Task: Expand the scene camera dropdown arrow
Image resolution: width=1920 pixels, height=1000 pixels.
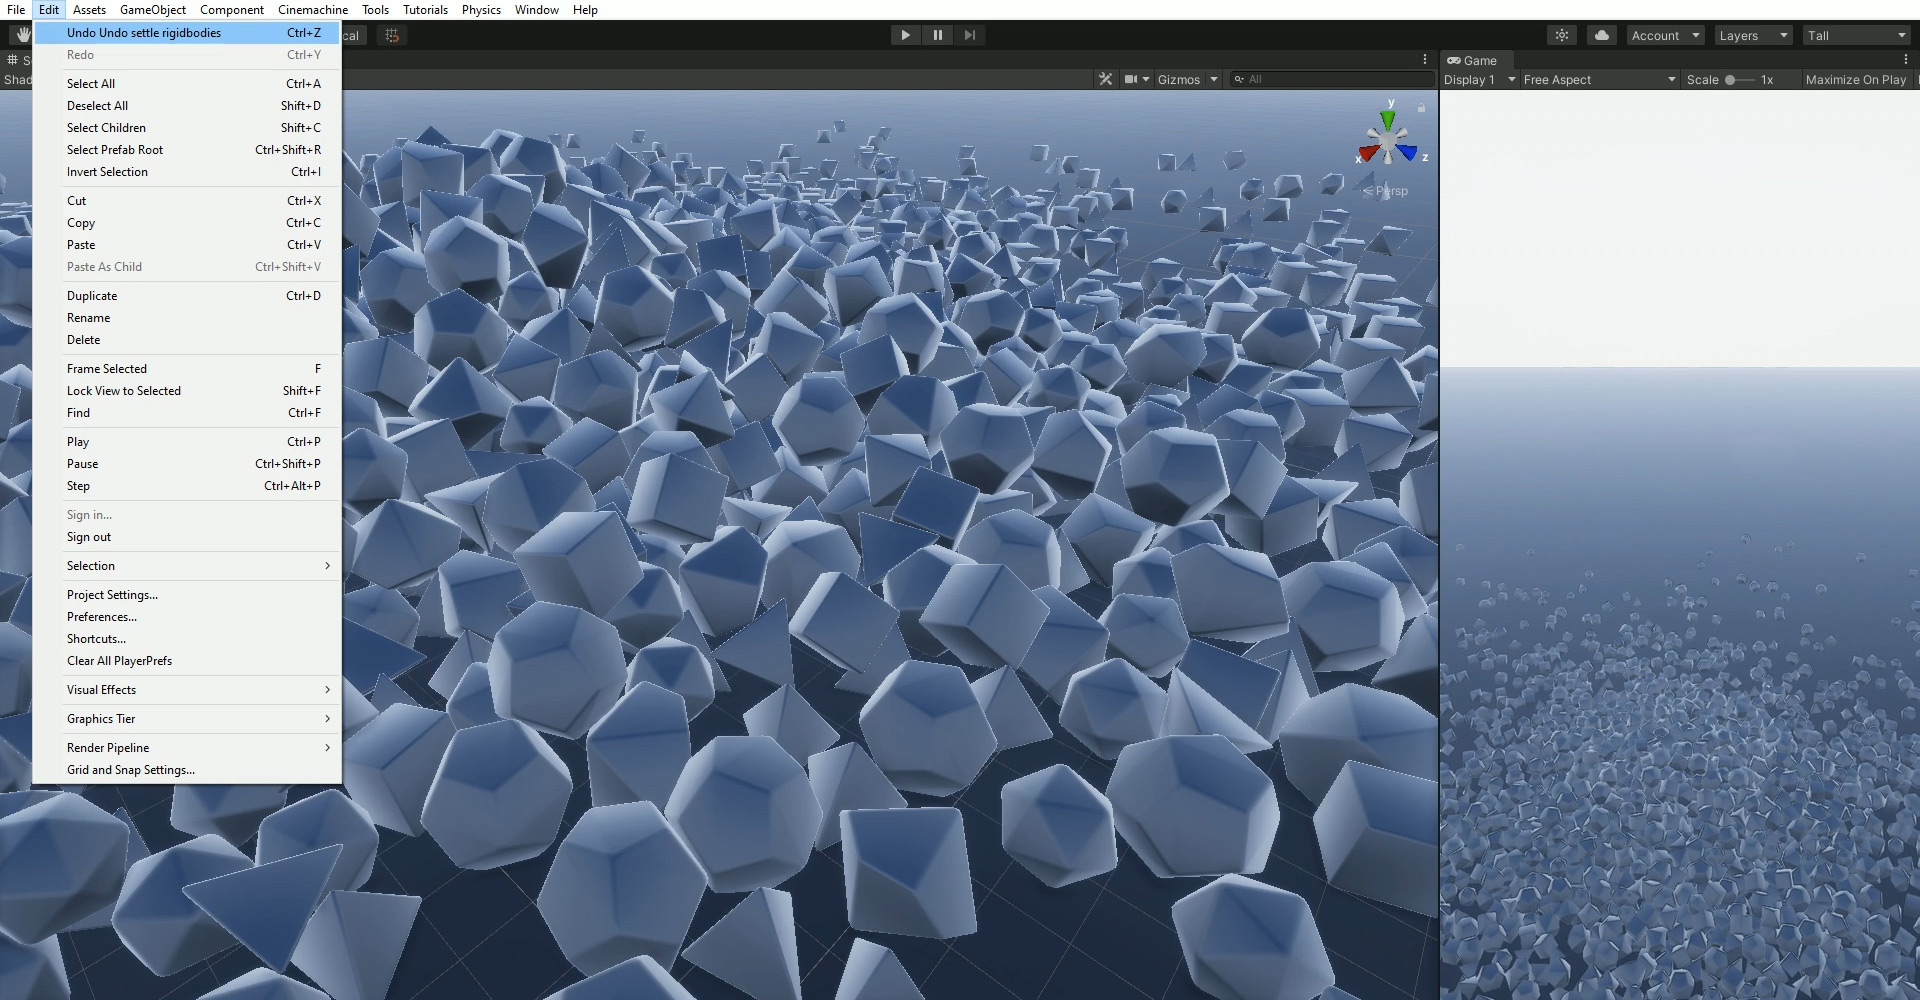Action: click(x=1145, y=79)
